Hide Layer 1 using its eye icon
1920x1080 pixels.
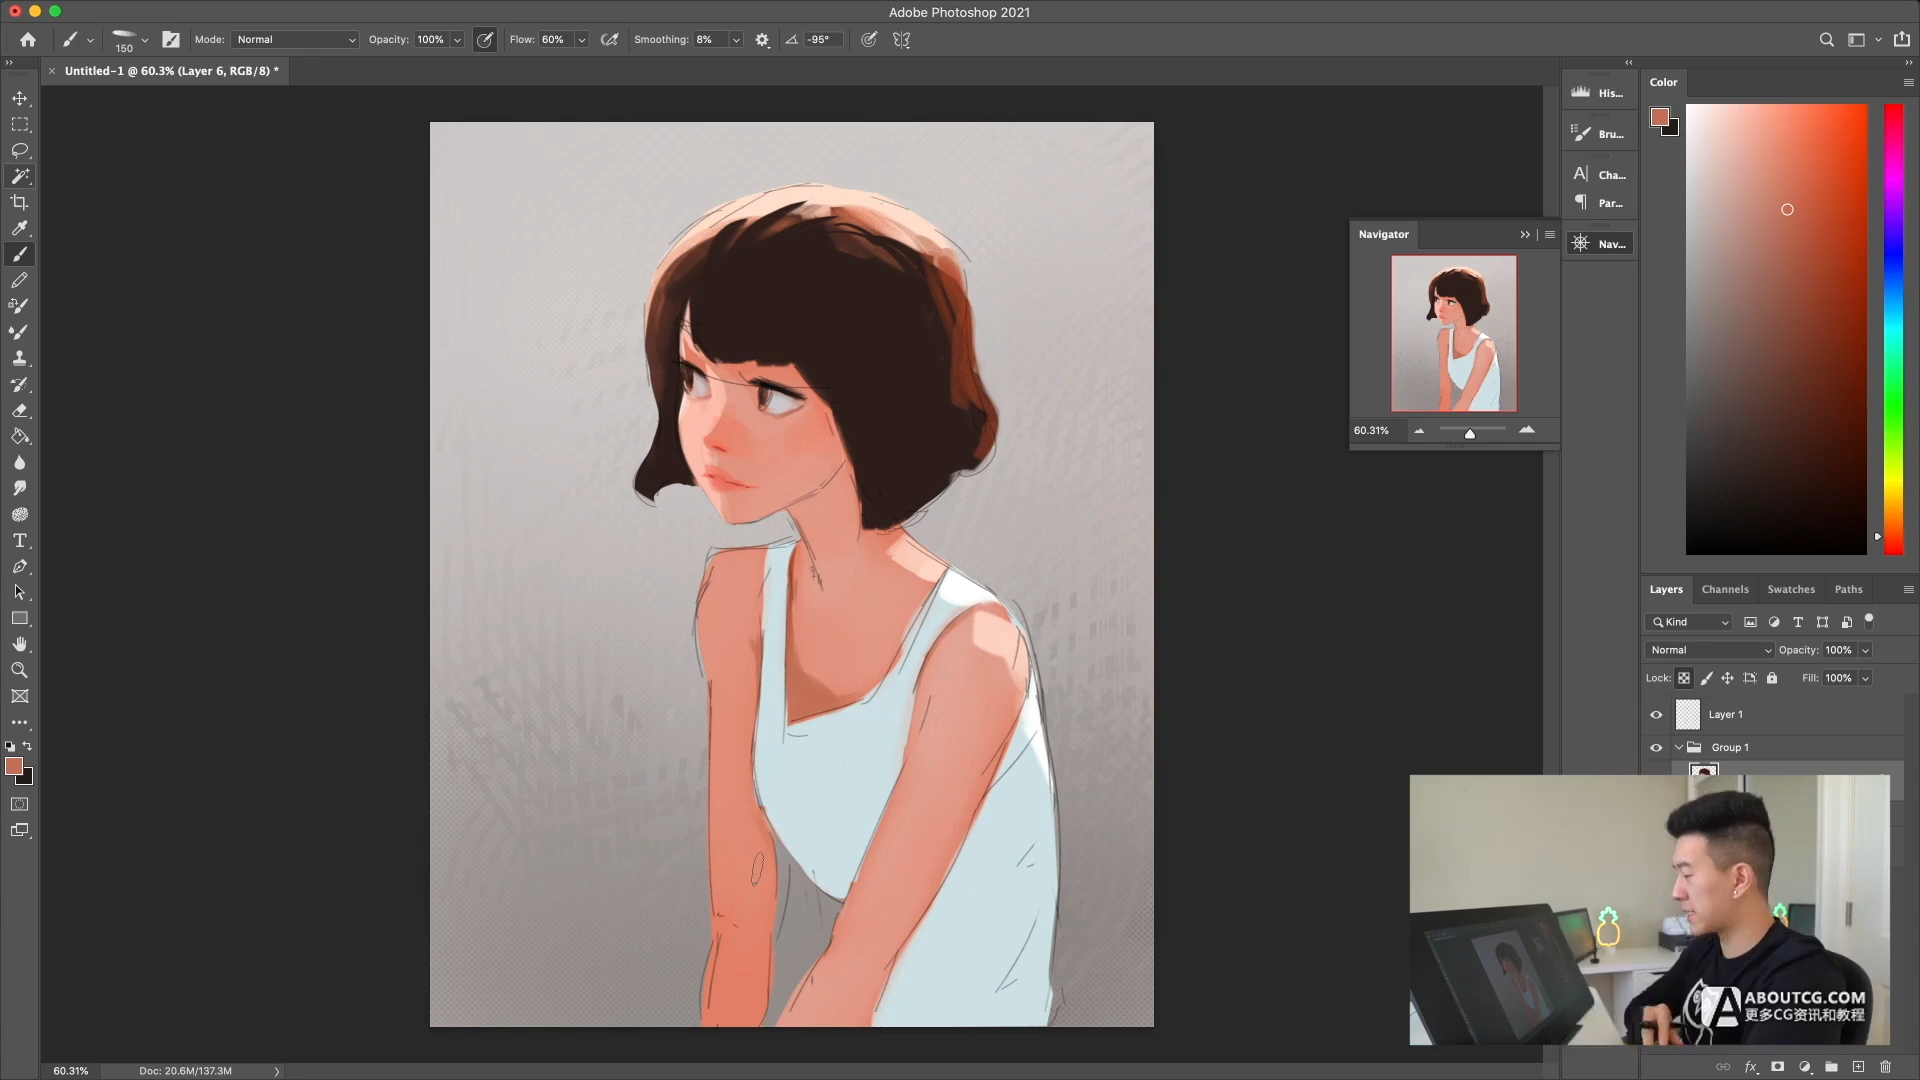coord(1656,715)
